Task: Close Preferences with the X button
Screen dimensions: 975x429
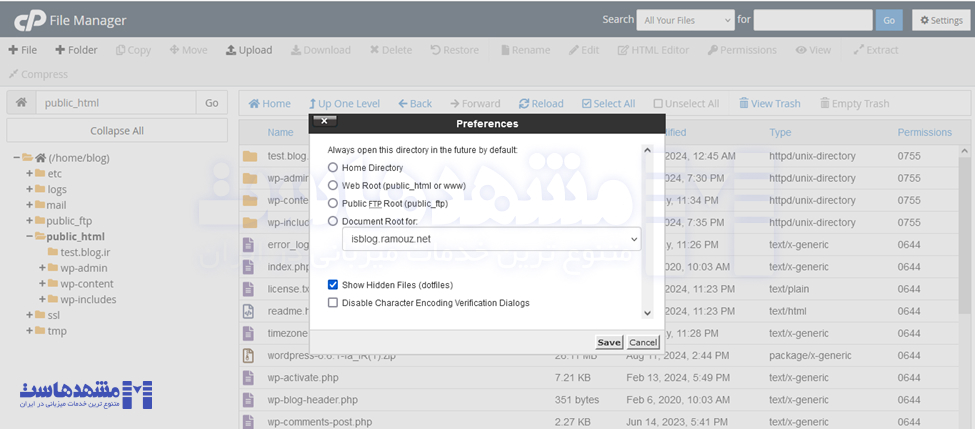Action: pyautogui.click(x=325, y=121)
